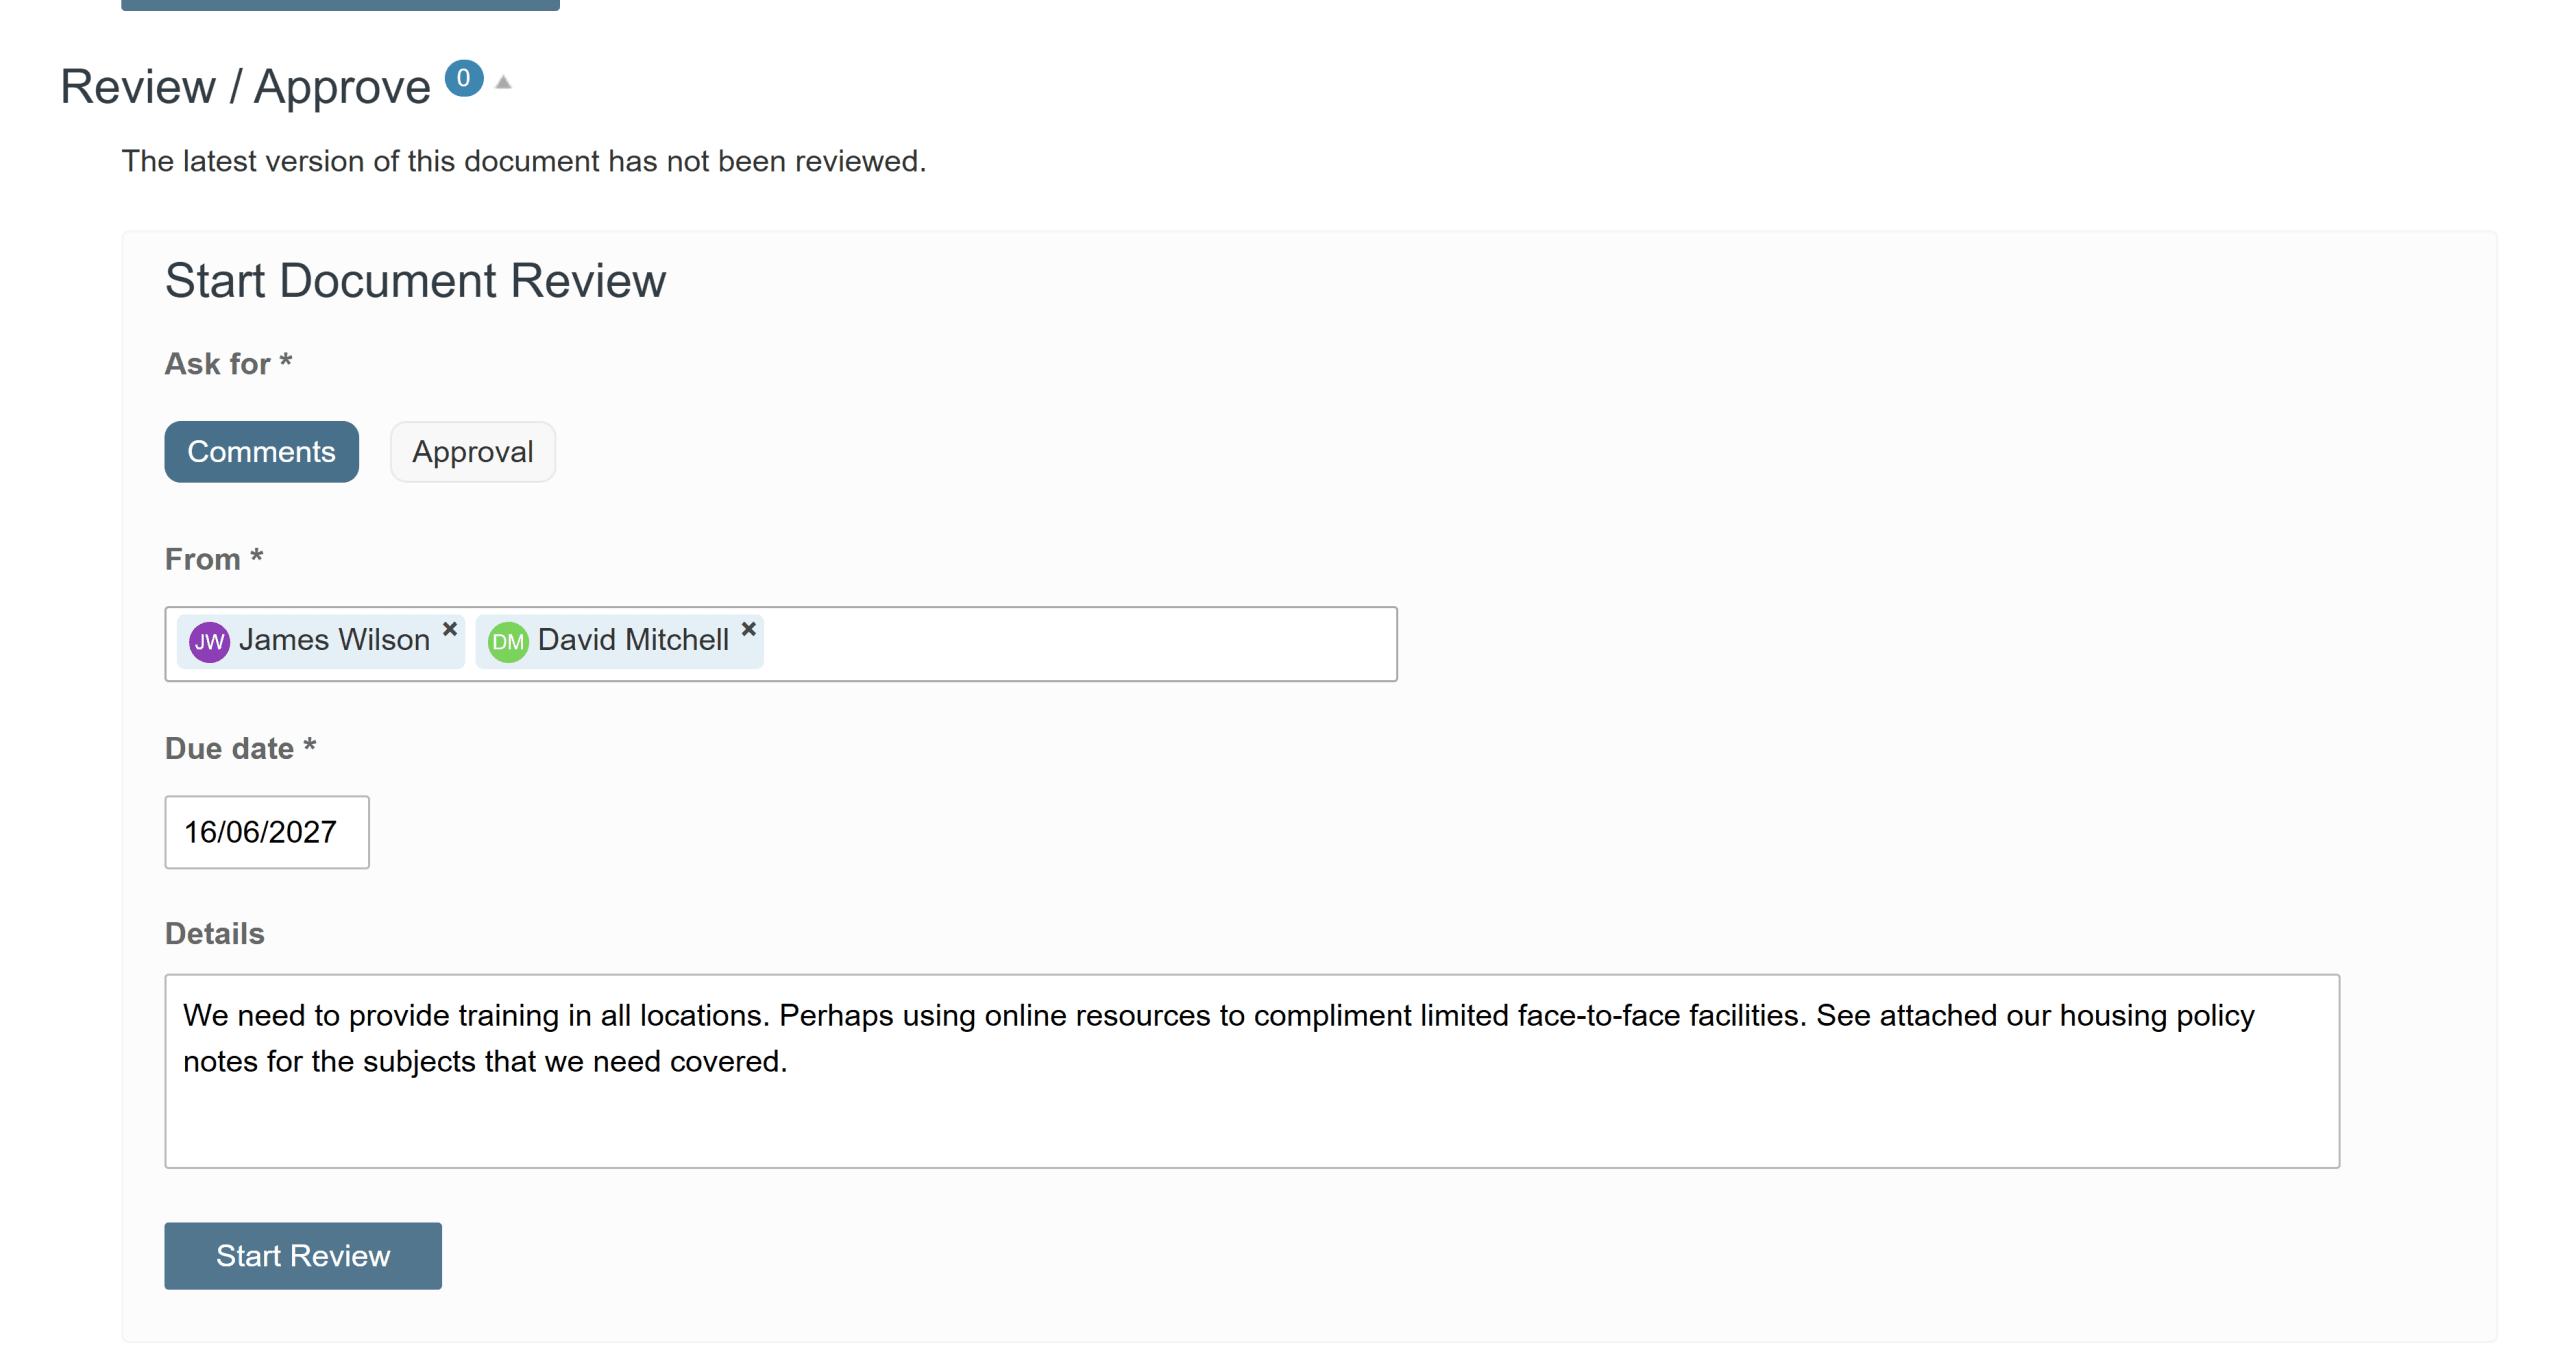Select the David Mitchell reviewer chip
This screenshot has width=2560, height=1361.
point(619,642)
